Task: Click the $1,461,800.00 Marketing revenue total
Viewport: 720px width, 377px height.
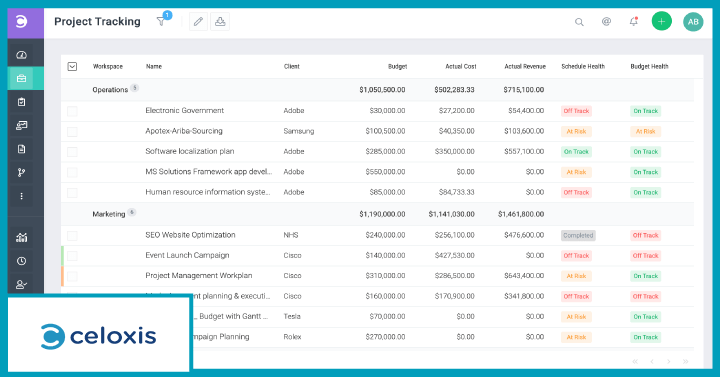Action: (521, 214)
